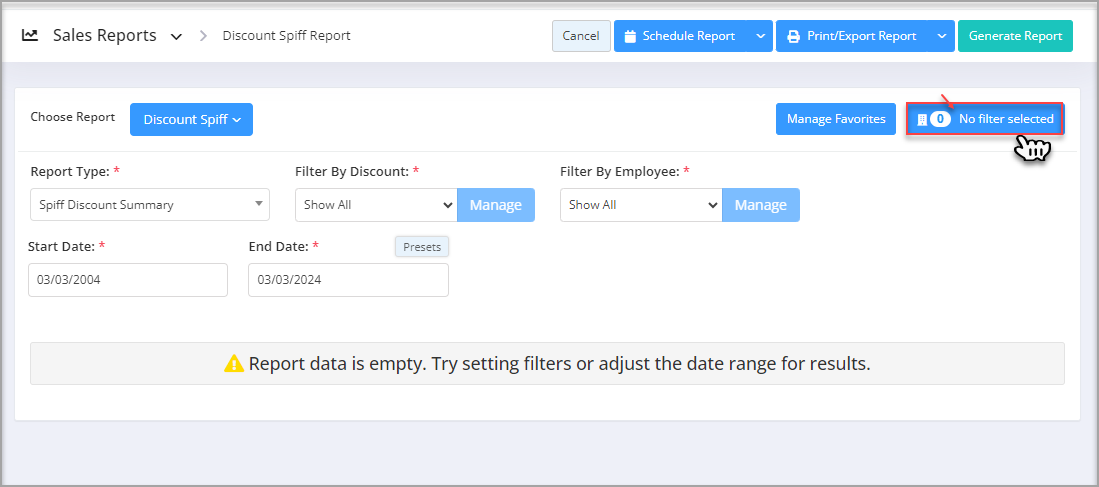This screenshot has height=487, width=1099.
Task: Click the building icon in filter button
Action: (x=922, y=119)
